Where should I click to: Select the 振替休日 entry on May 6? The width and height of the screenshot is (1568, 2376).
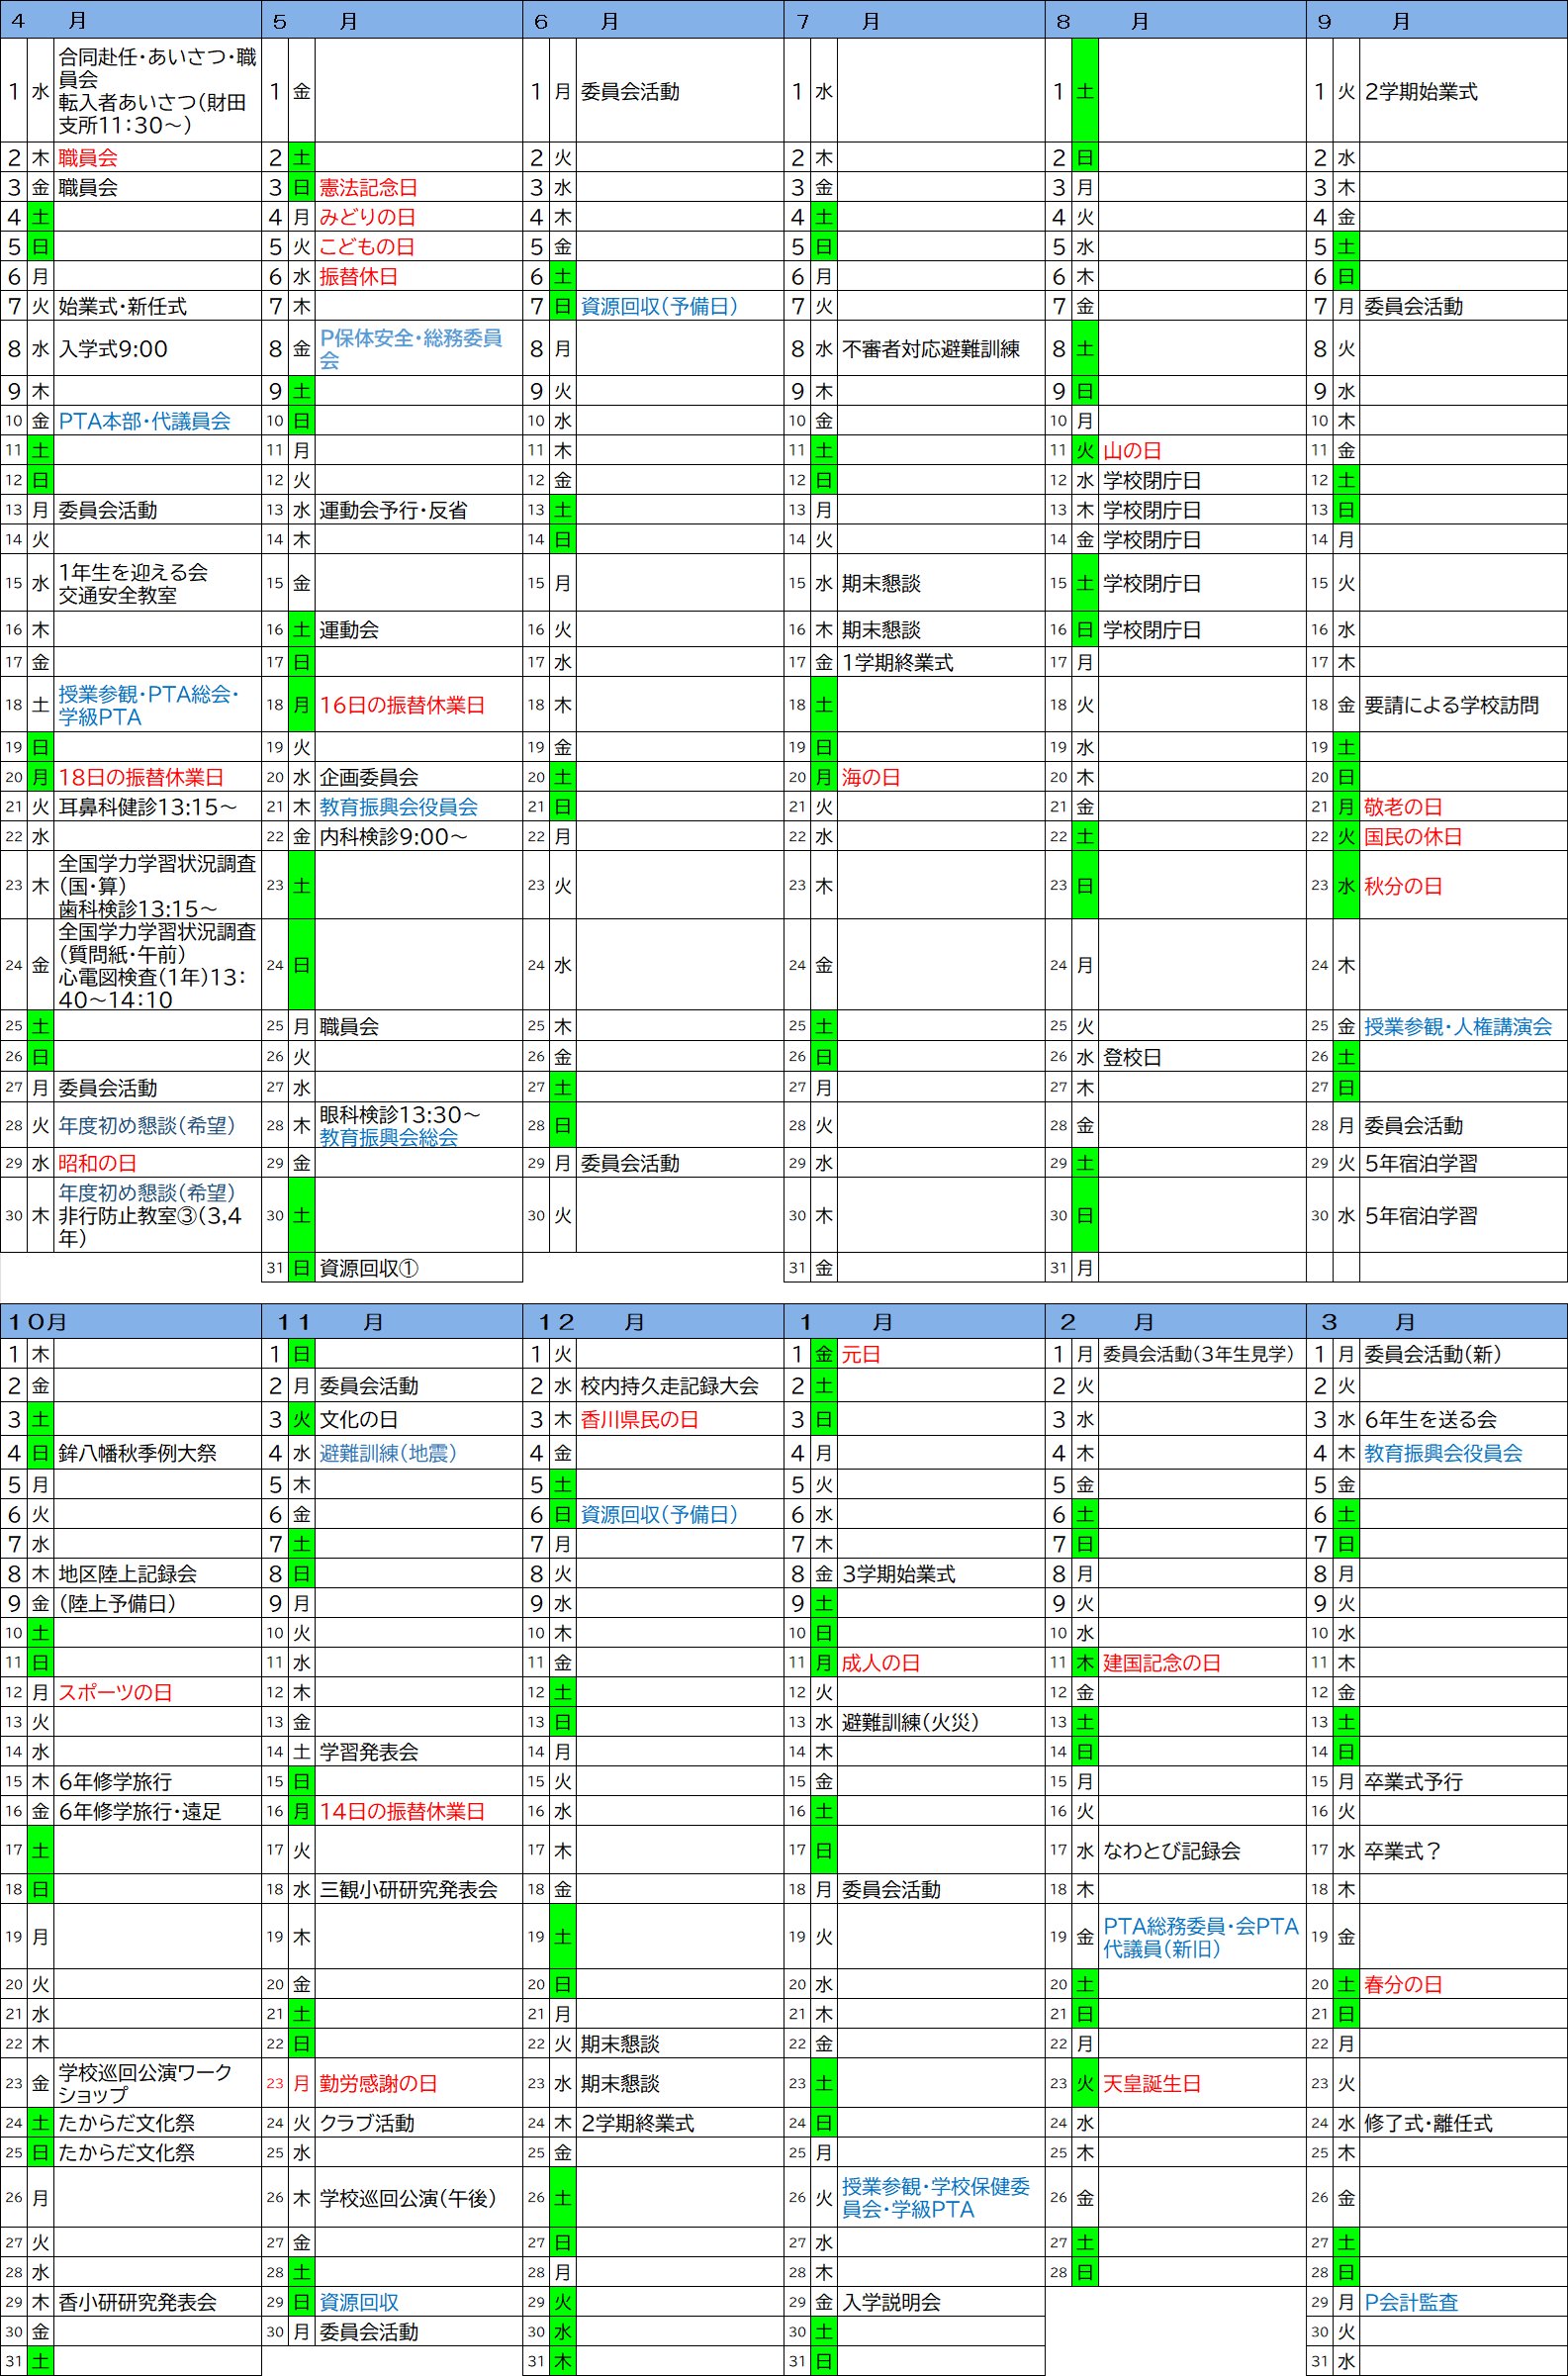358,277
